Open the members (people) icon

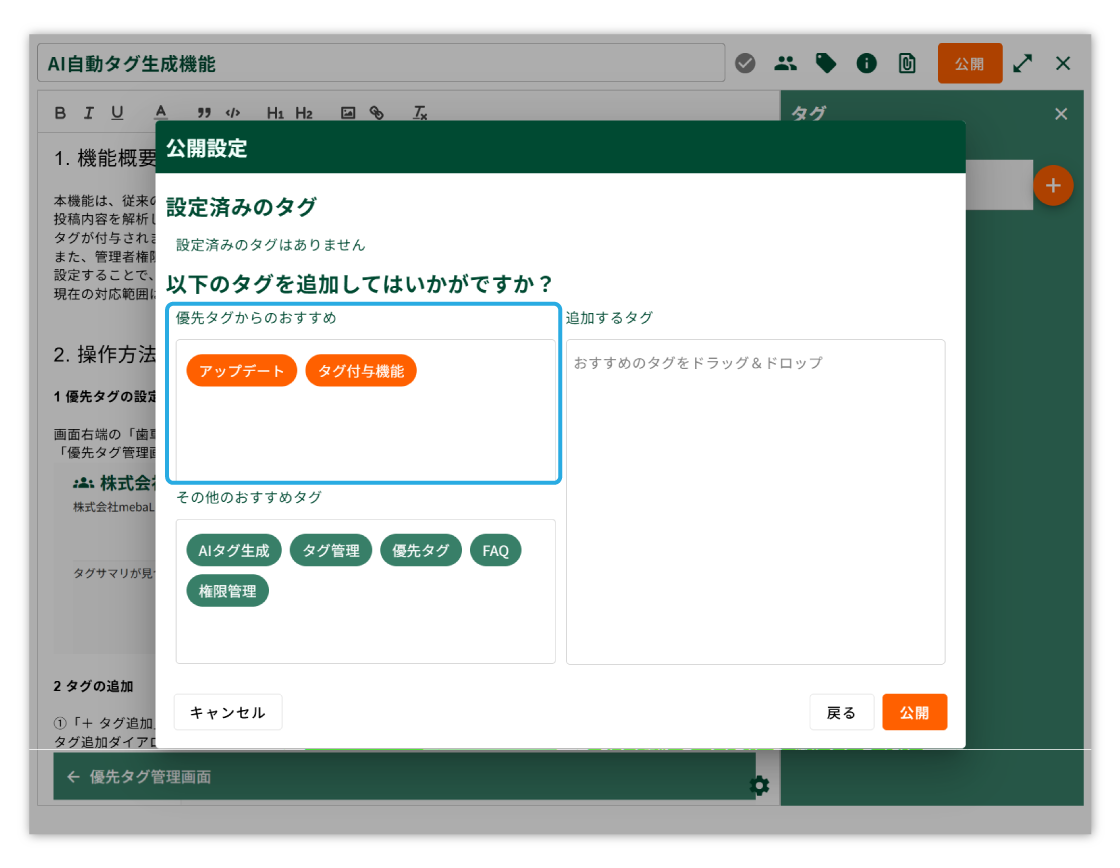[786, 64]
